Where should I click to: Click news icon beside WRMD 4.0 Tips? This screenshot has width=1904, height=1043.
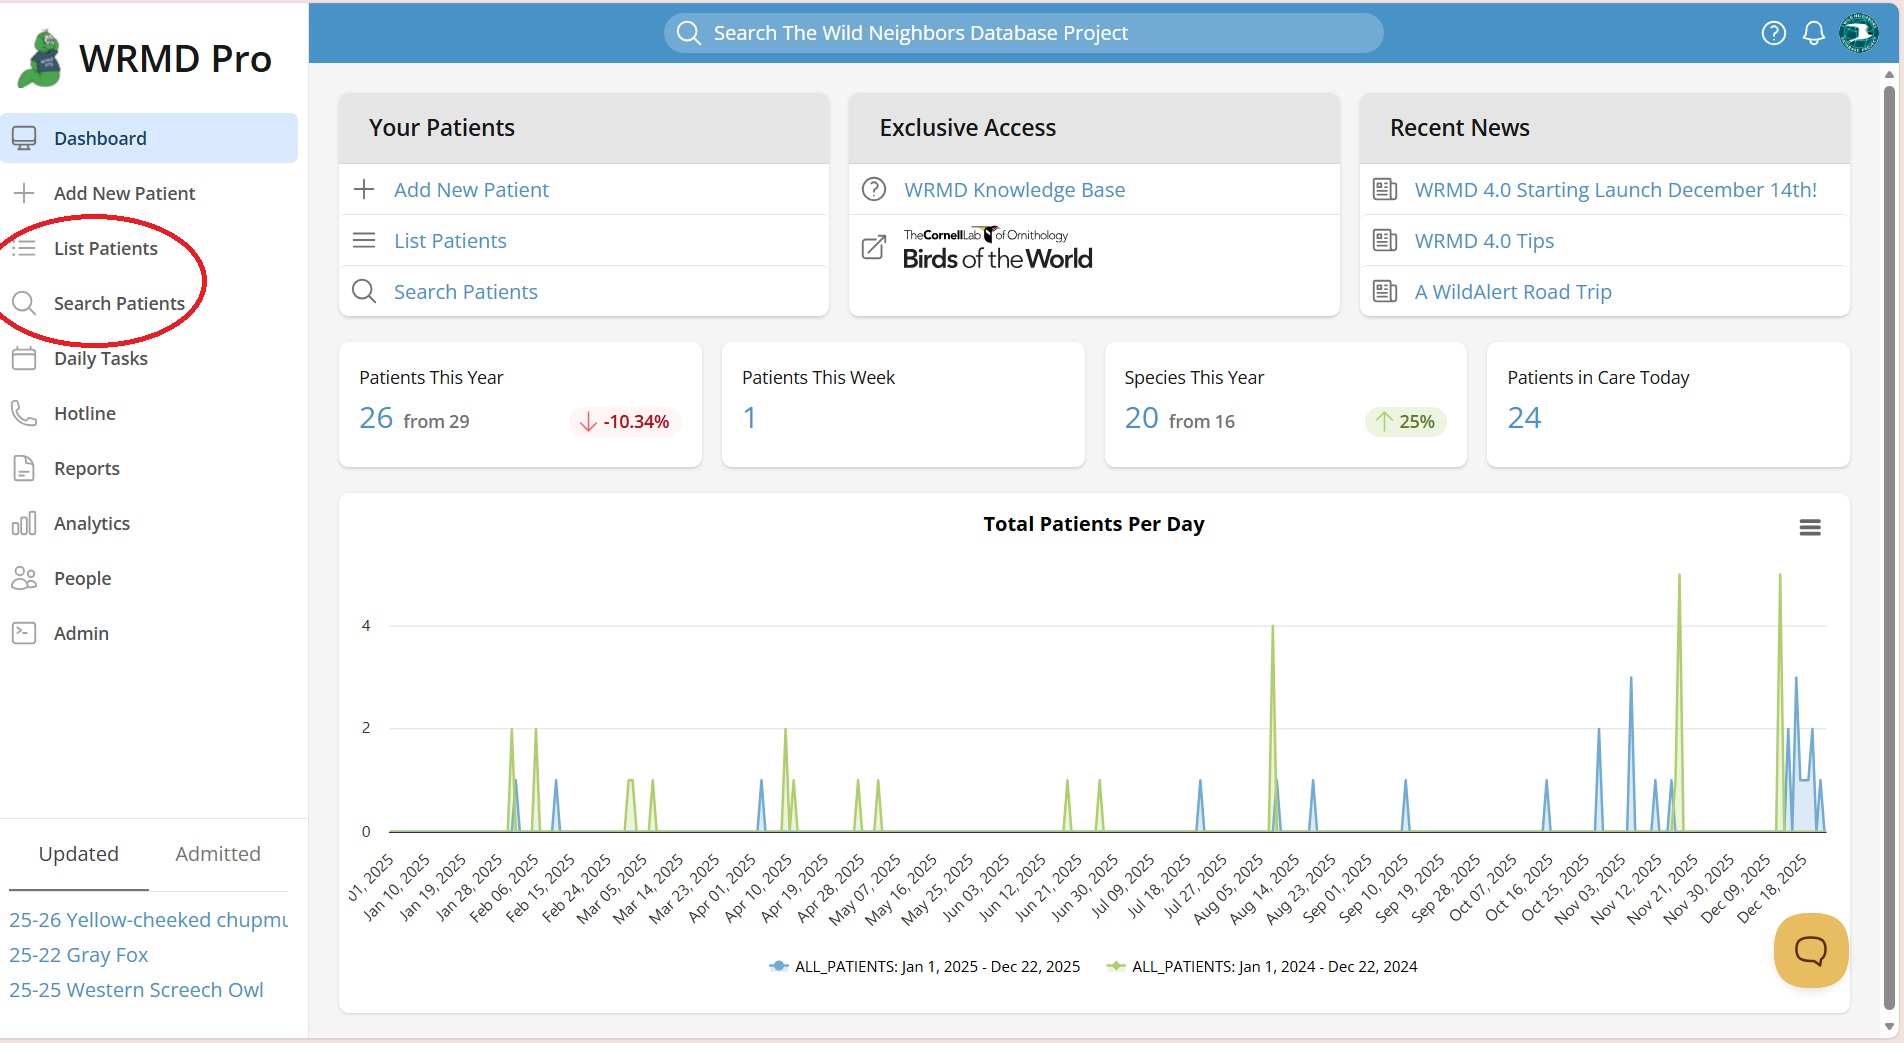pyautogui.click(x=1385, y=240)
